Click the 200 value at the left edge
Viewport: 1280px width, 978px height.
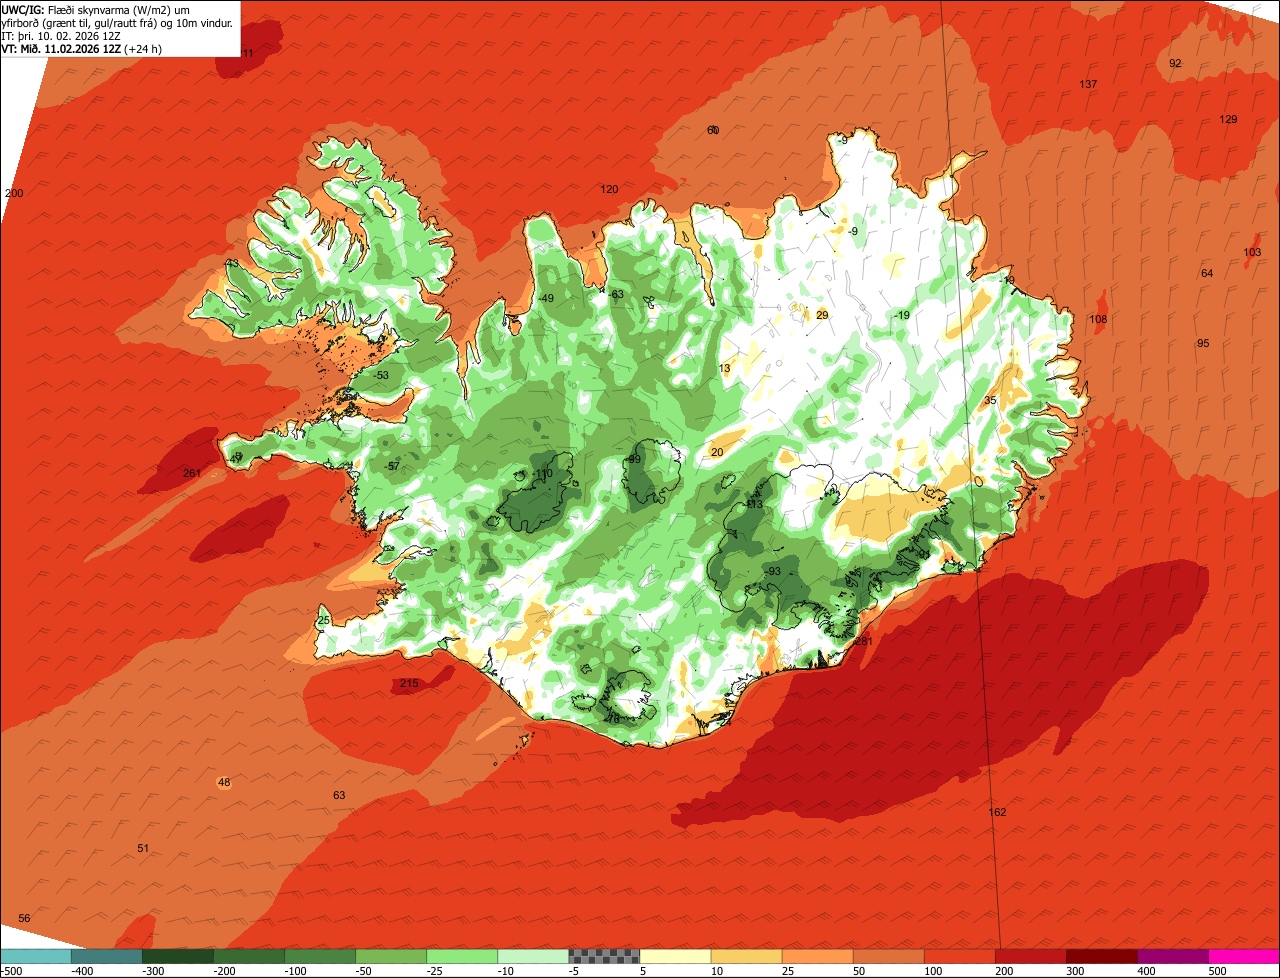point(14,193)
